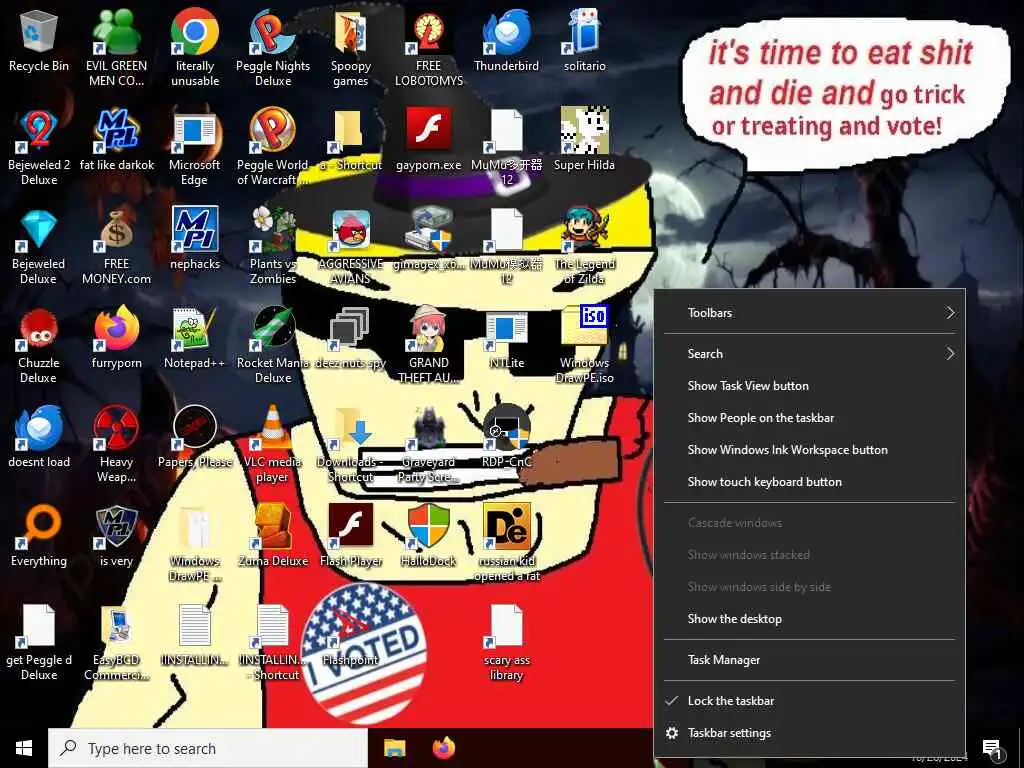Select the AGGRESSIVE AVIANS angry bird icon
Viewport: 1024px width, 768px height.
point(351,230)
